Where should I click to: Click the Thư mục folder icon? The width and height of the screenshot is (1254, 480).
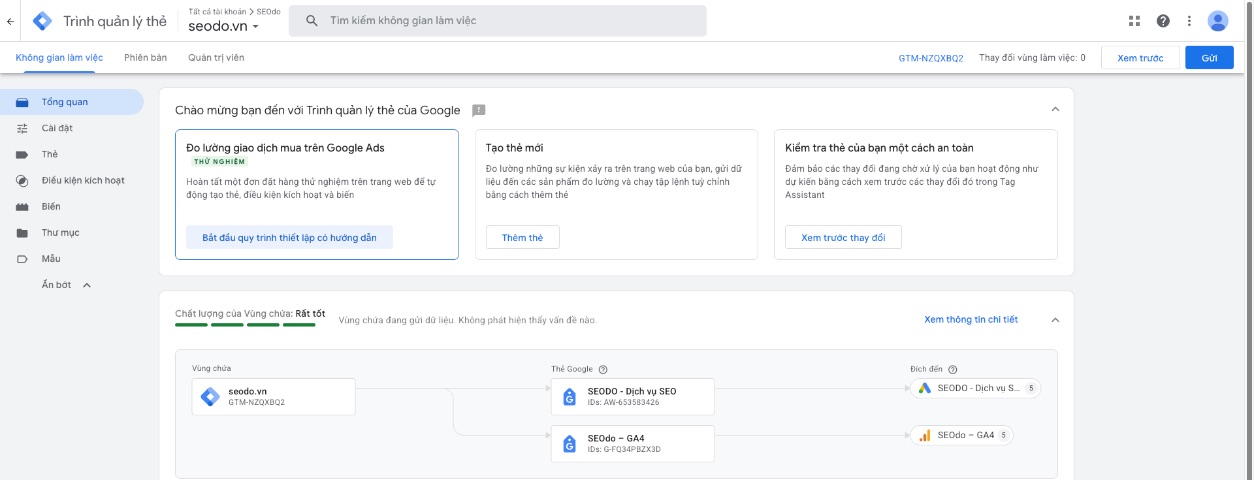pos(22,233)
